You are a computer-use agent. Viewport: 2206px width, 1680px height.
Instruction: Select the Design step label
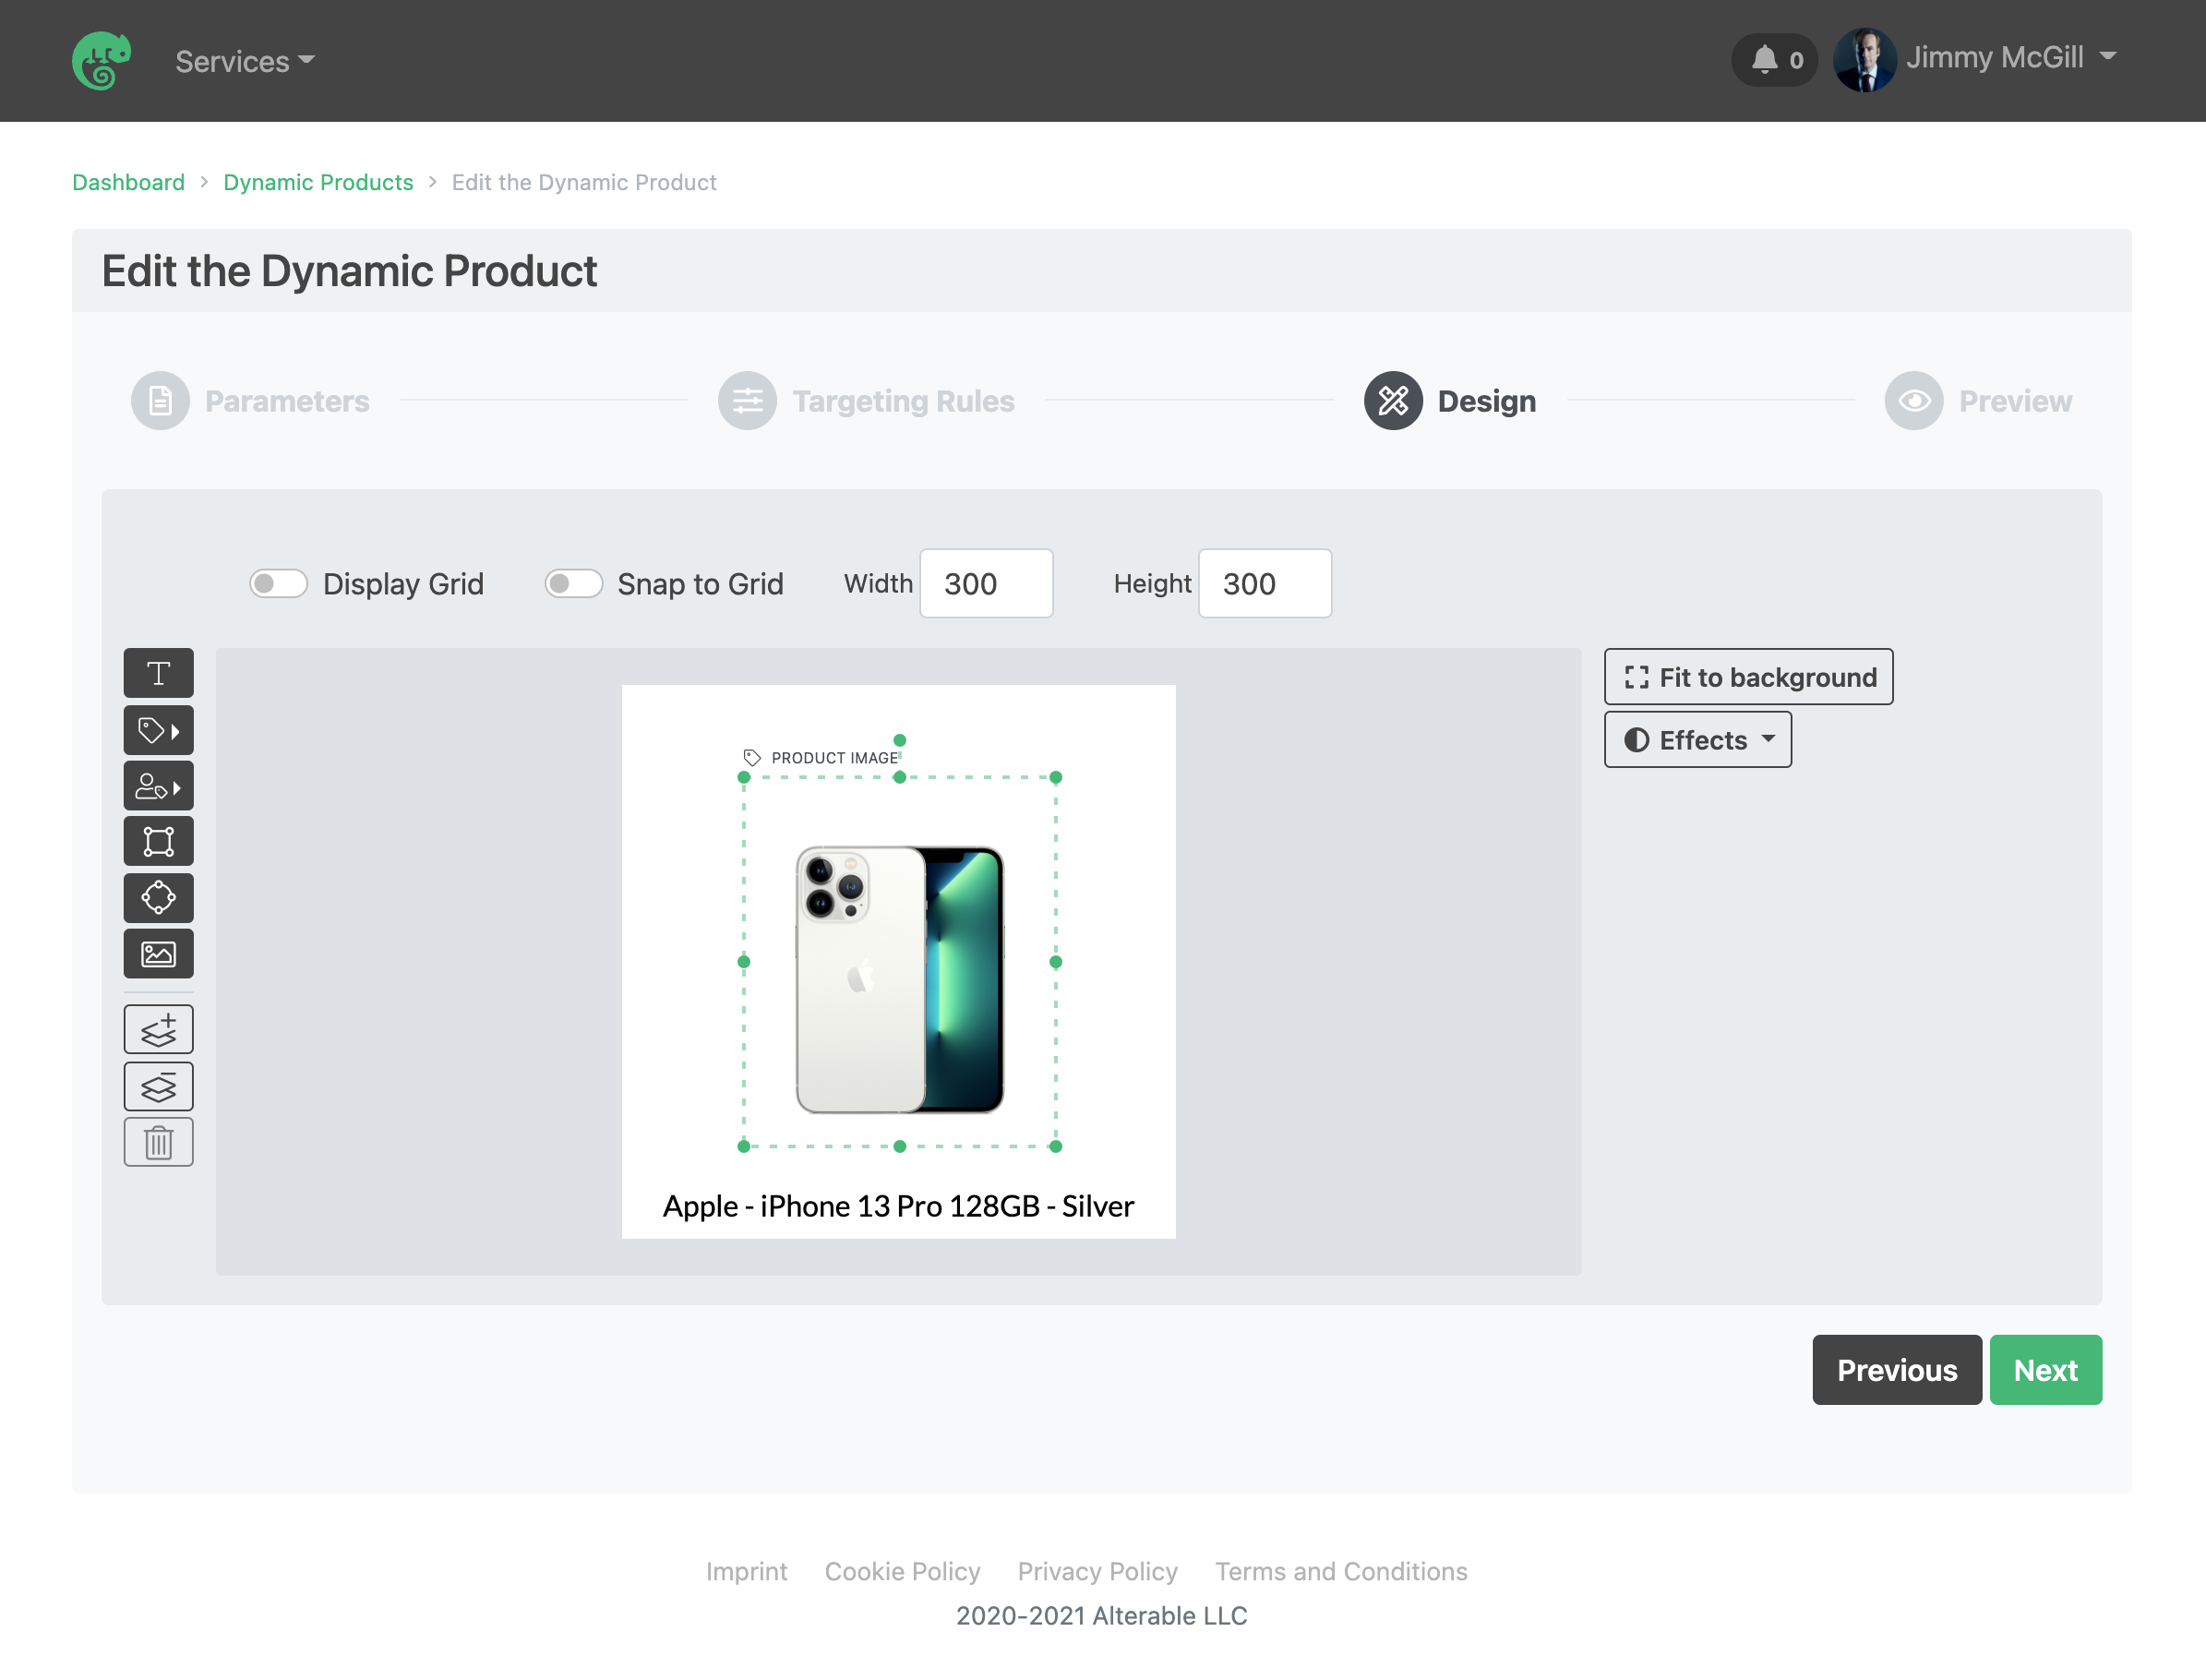[1486, 401]
